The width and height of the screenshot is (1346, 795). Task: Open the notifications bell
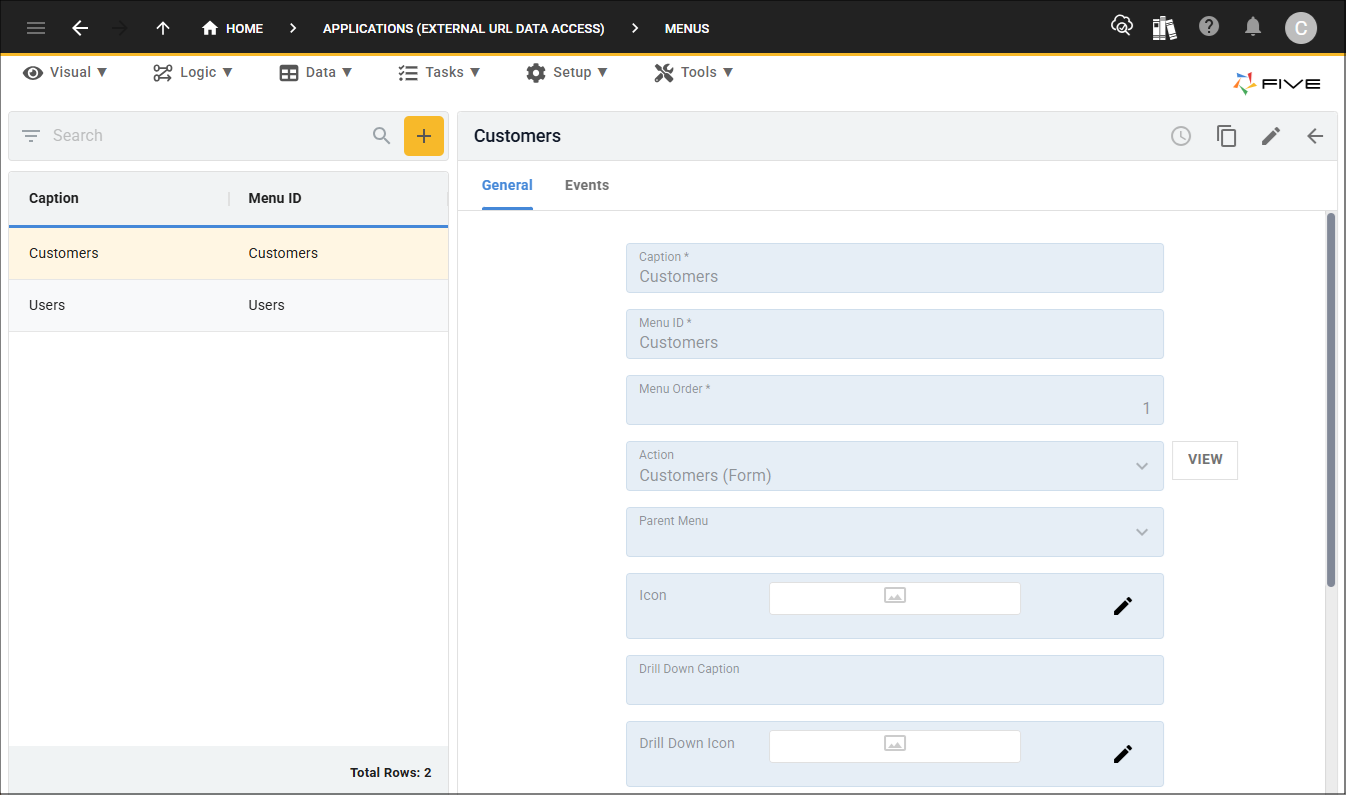(x=1253, y=27)
